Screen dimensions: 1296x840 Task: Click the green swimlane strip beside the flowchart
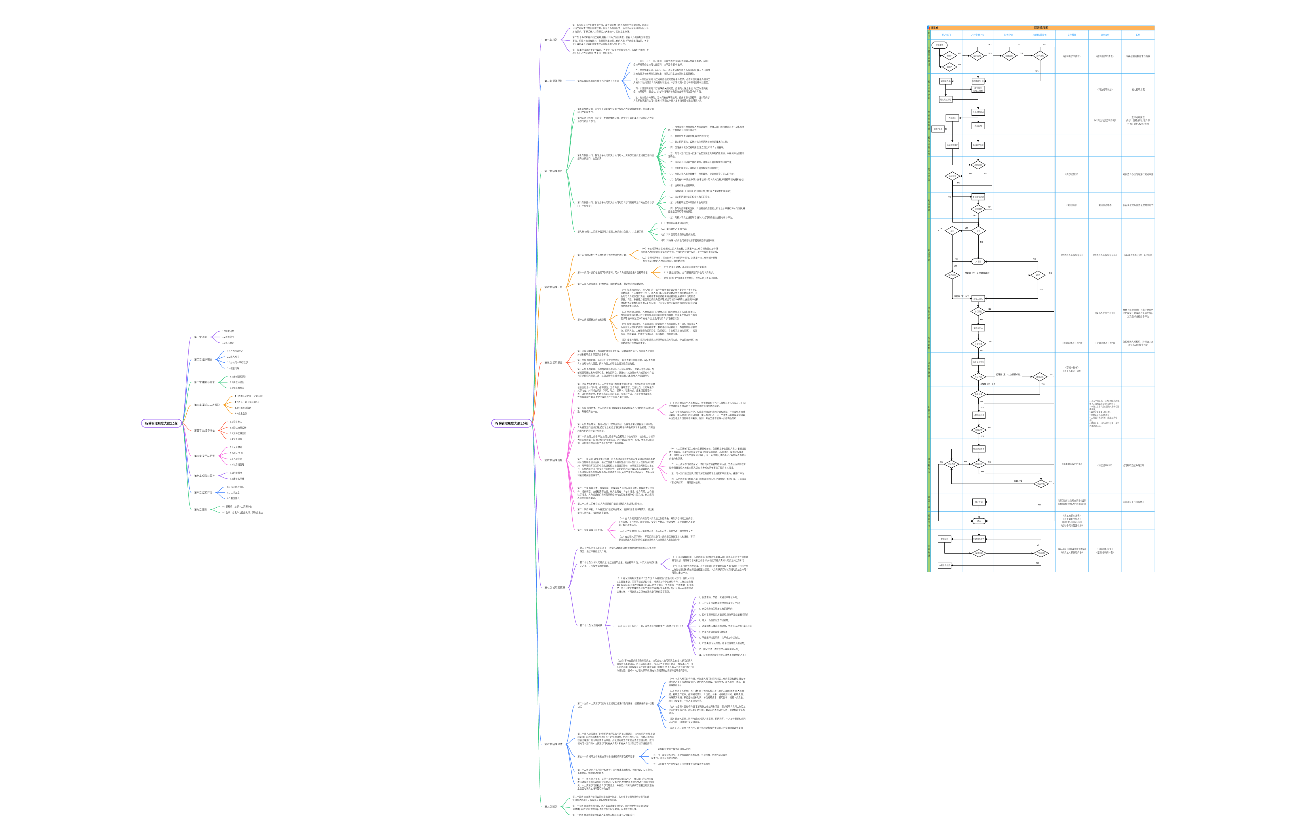pos(929,300)
